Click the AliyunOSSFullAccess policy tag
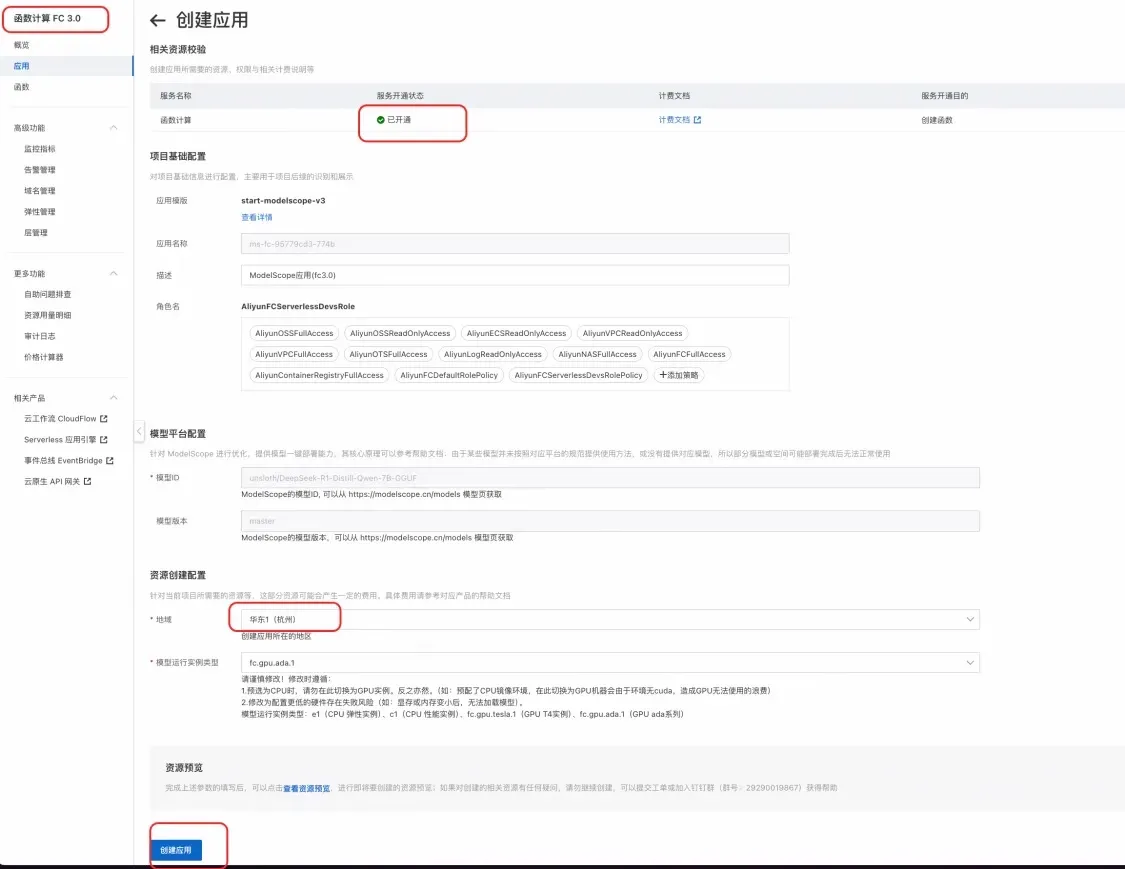1125x869 pixels. 294,333
